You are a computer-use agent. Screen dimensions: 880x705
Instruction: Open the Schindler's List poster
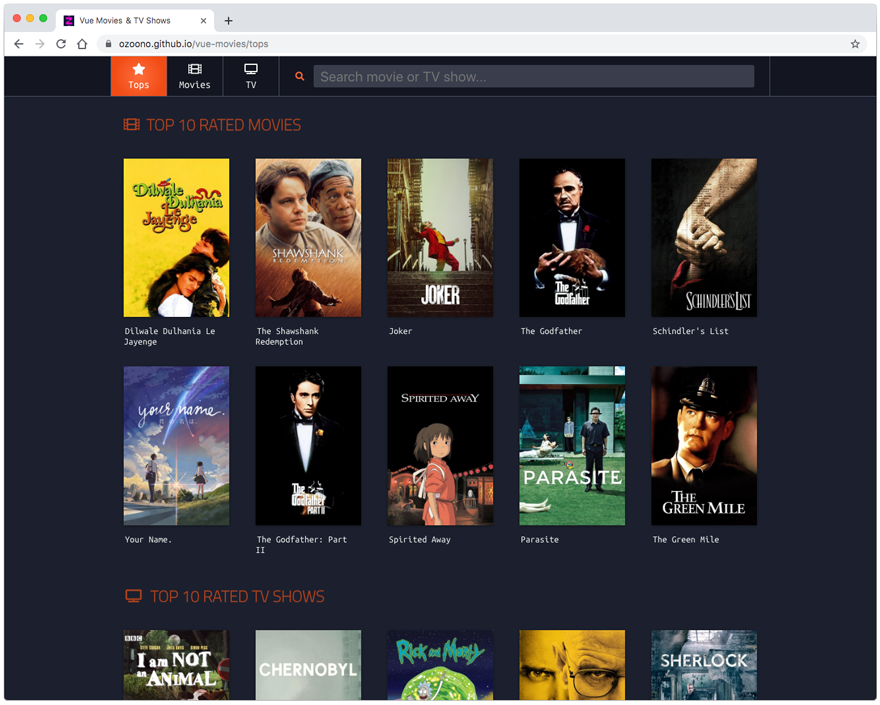[x=704, y=237]
